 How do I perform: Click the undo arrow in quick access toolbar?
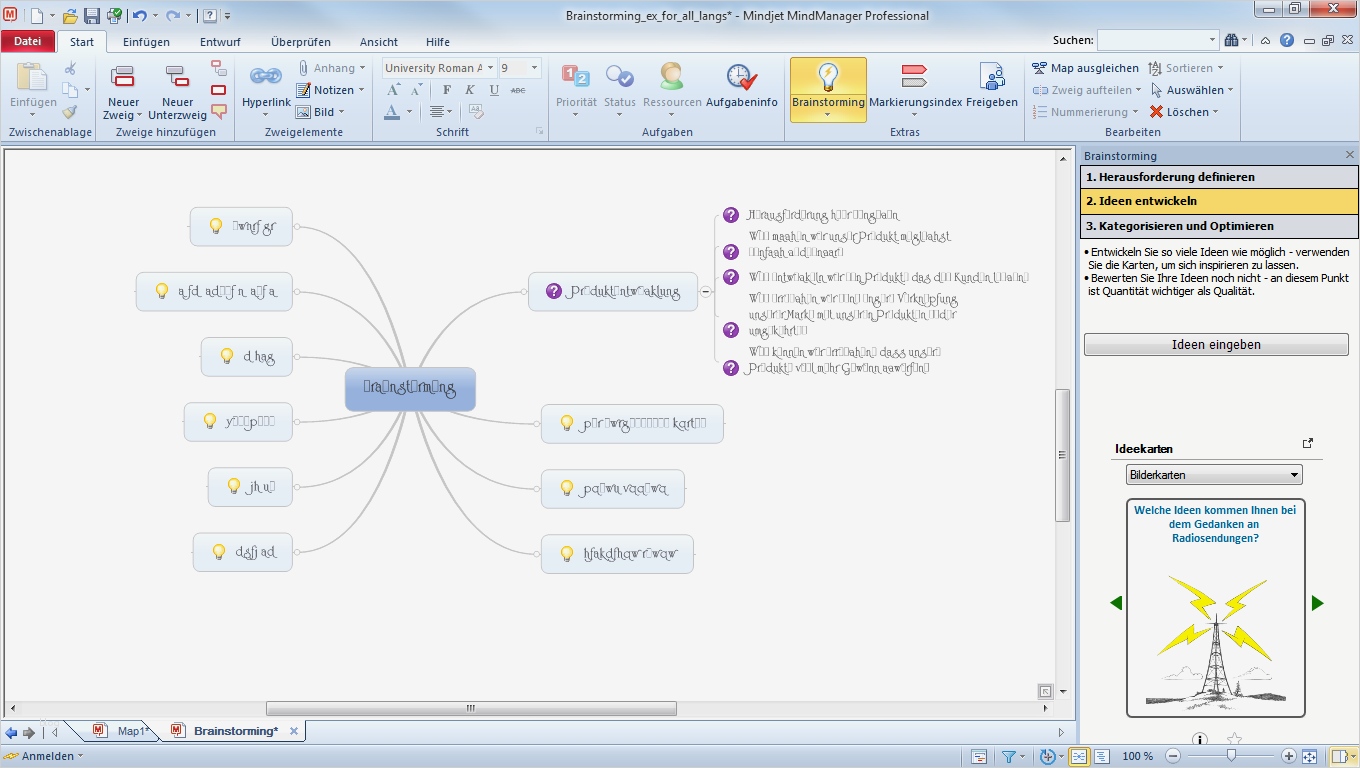click(139, 15)
